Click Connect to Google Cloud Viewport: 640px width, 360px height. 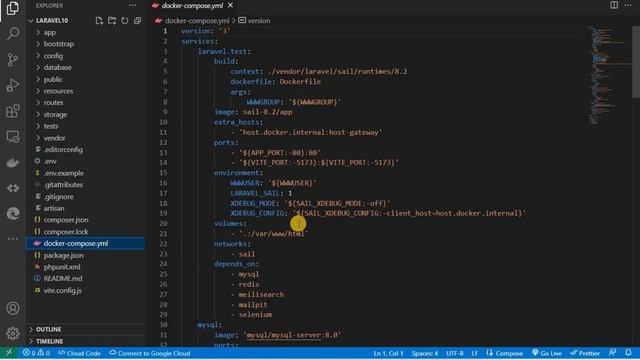(x=149, y=353)
